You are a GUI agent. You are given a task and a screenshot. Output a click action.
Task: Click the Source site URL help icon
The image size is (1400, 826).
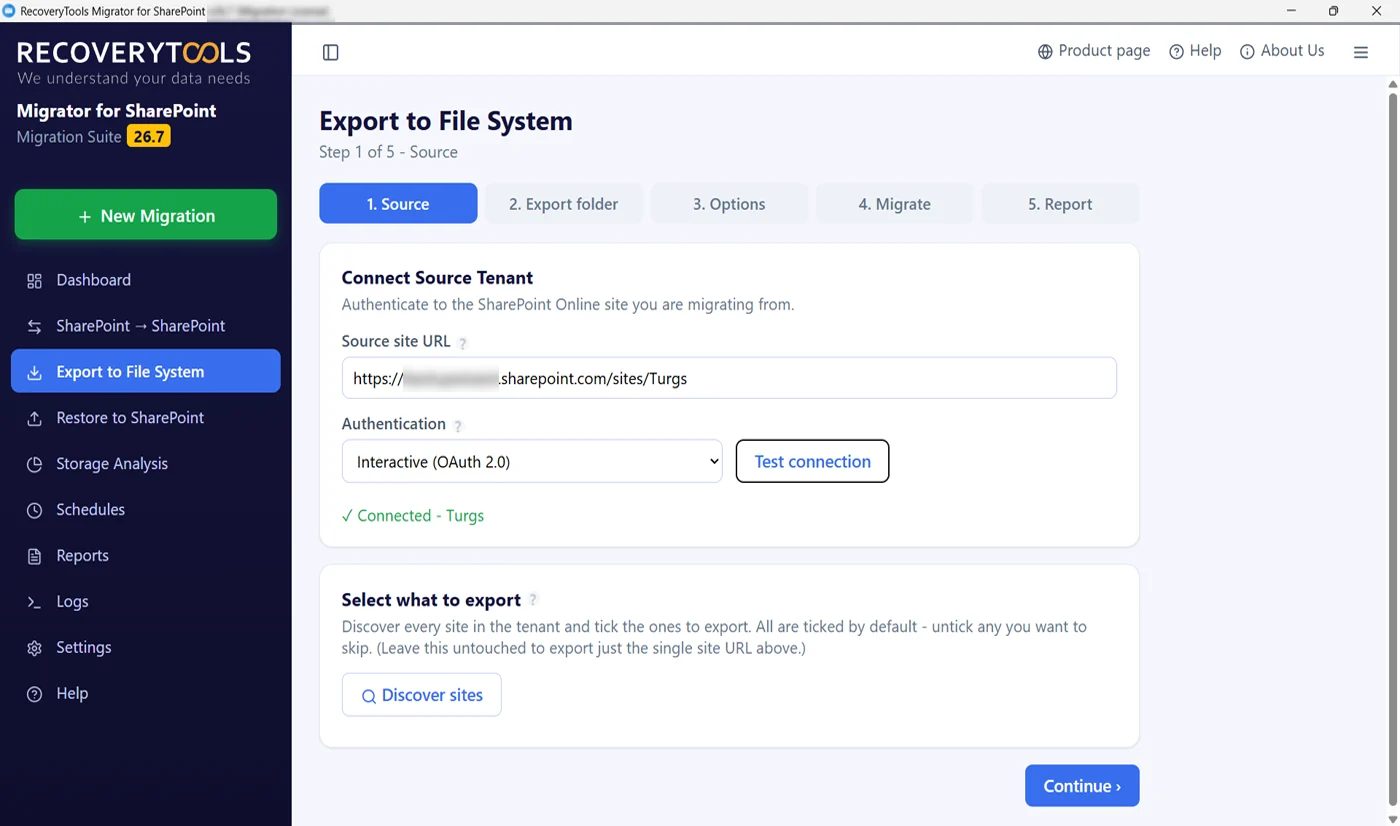pos(462,343)
